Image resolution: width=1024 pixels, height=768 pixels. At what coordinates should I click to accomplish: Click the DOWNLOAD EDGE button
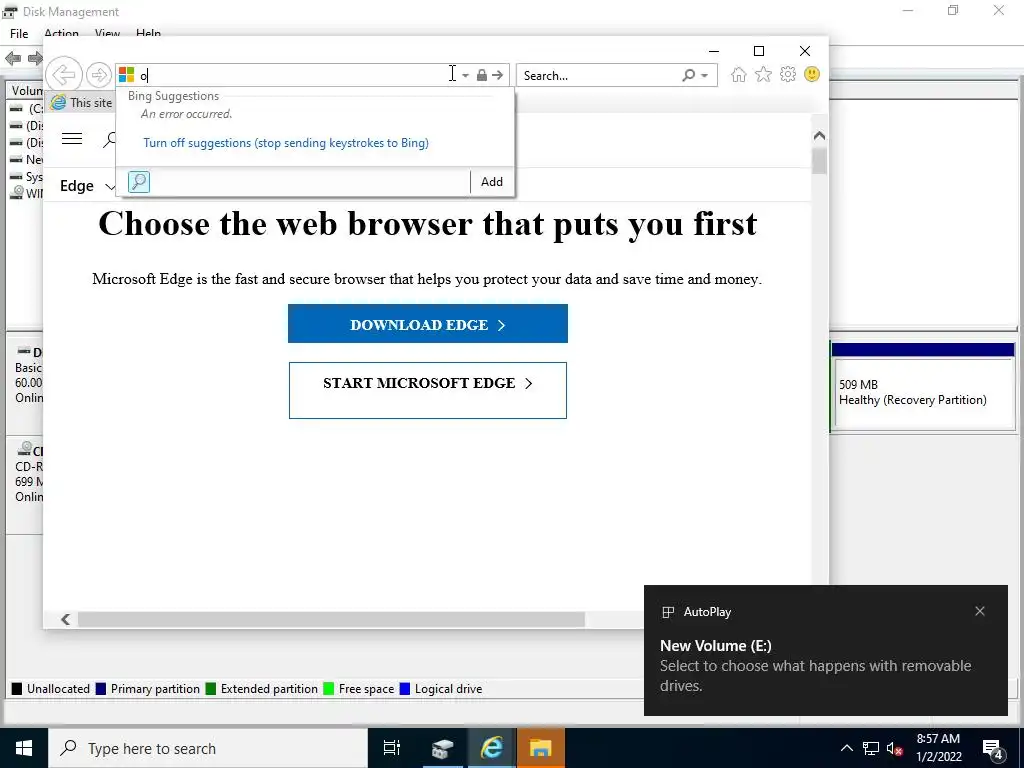428,324
